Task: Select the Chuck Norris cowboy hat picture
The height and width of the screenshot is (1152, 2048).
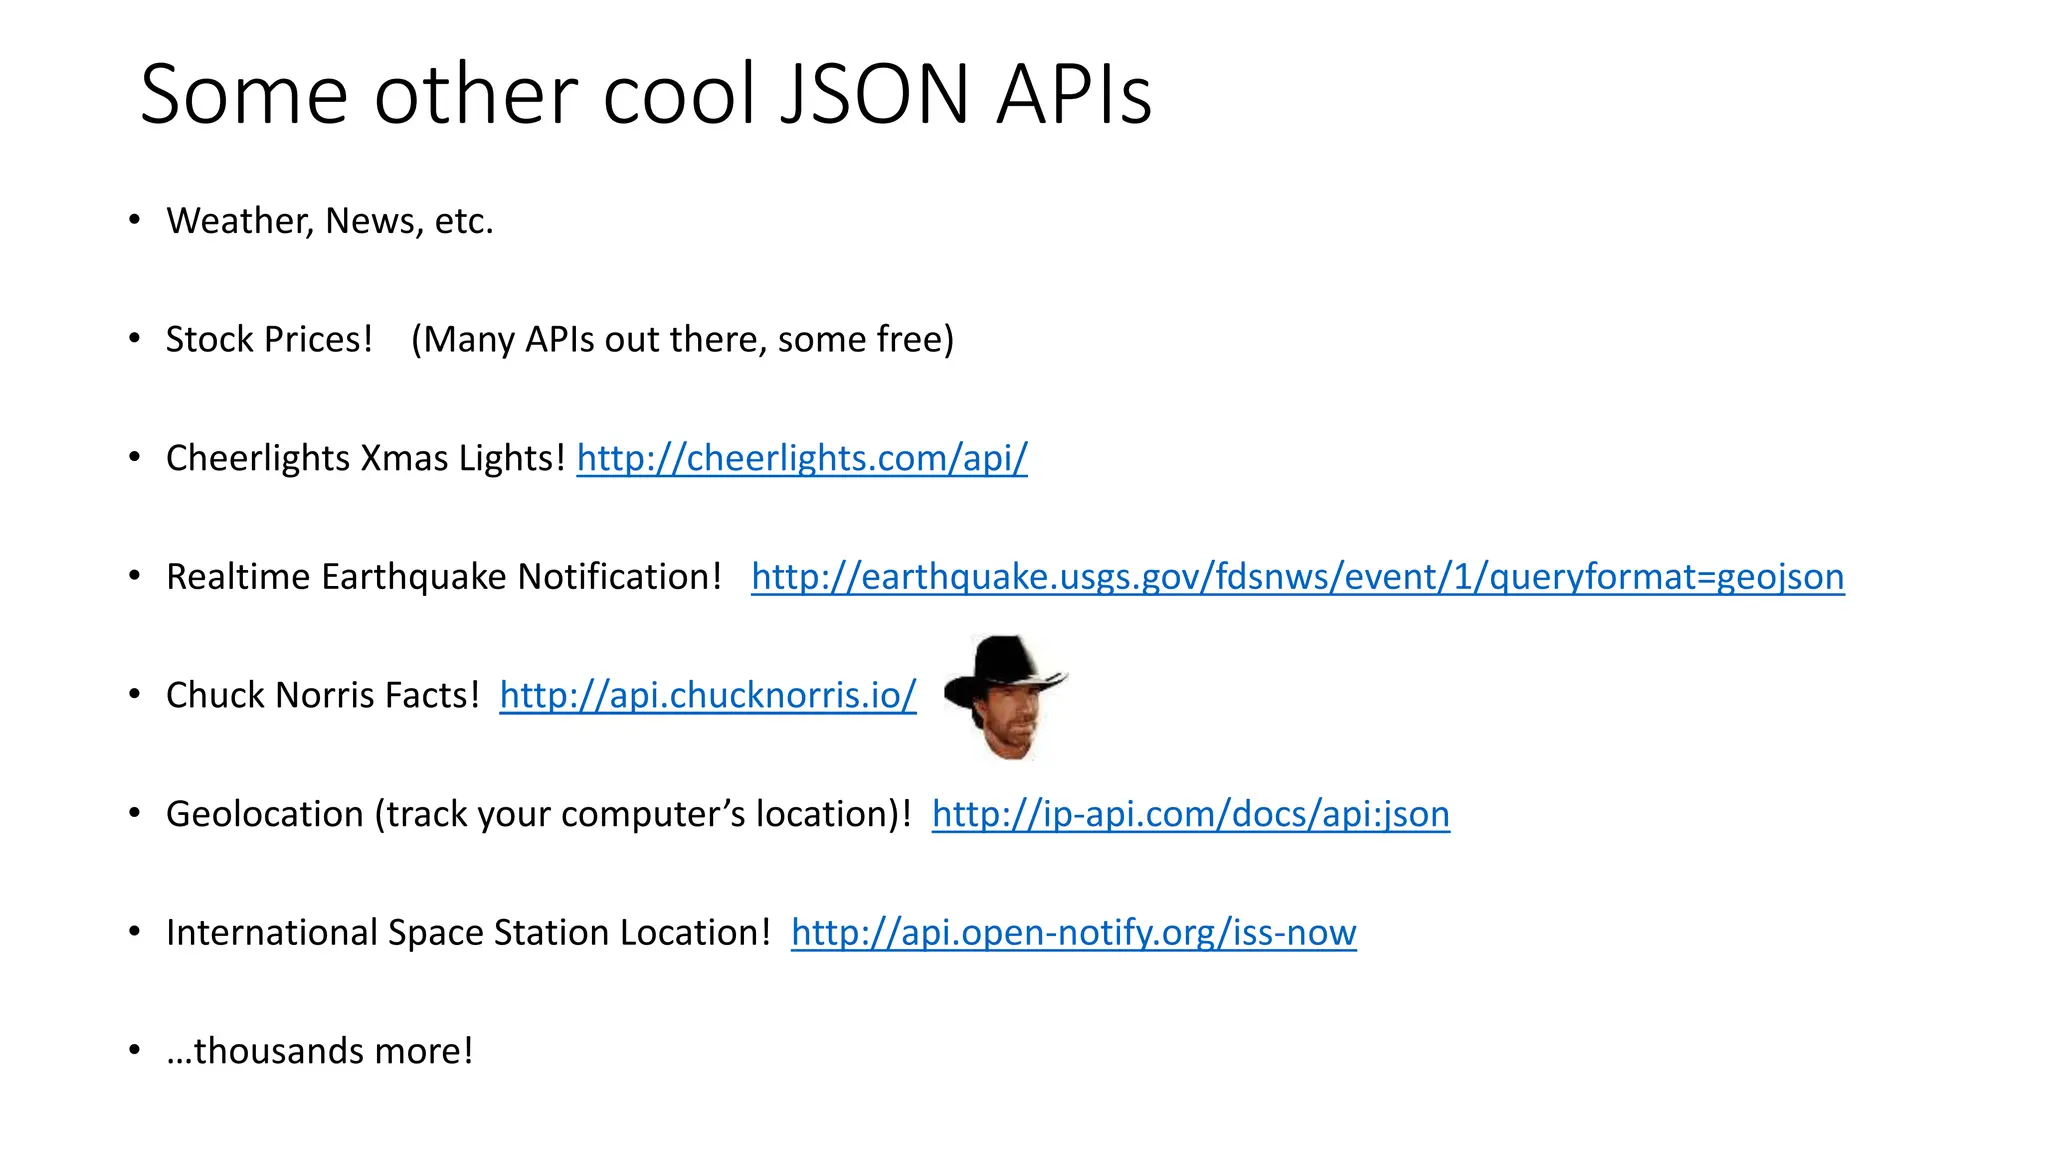Action: point(1006,697)
